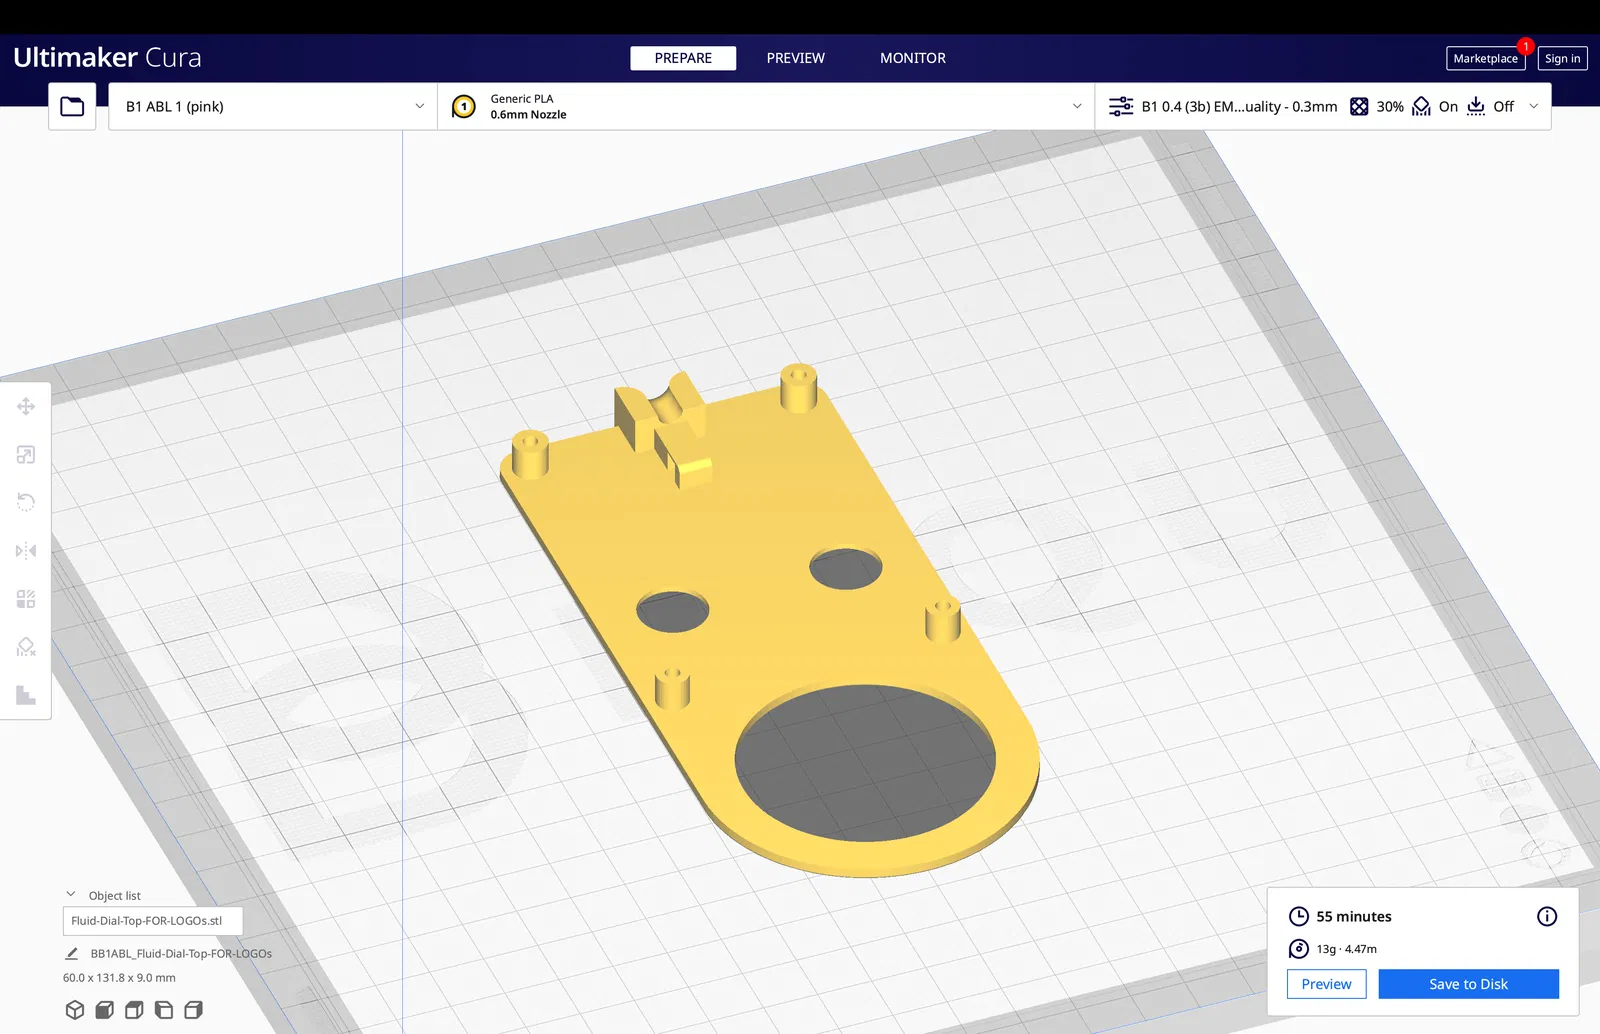Select the Rotate tool

click(26, 502)
